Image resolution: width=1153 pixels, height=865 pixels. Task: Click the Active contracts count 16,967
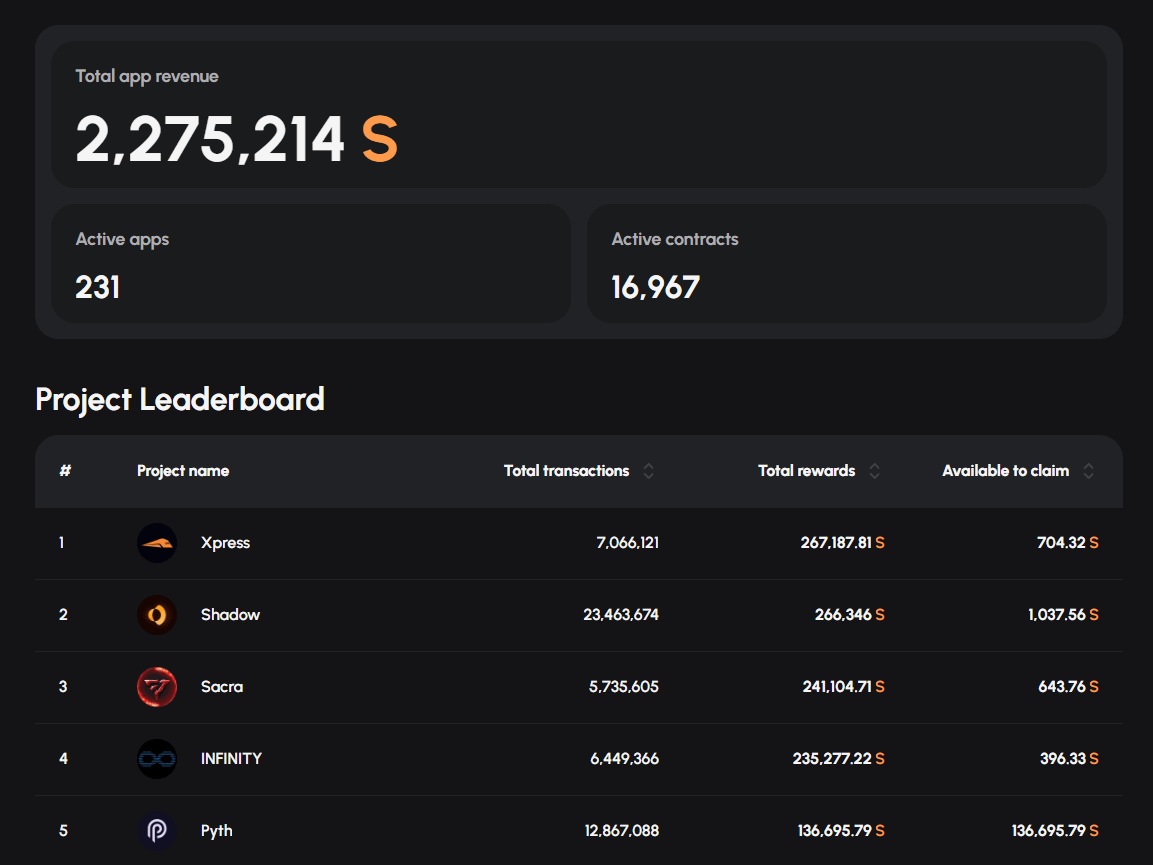656,288
